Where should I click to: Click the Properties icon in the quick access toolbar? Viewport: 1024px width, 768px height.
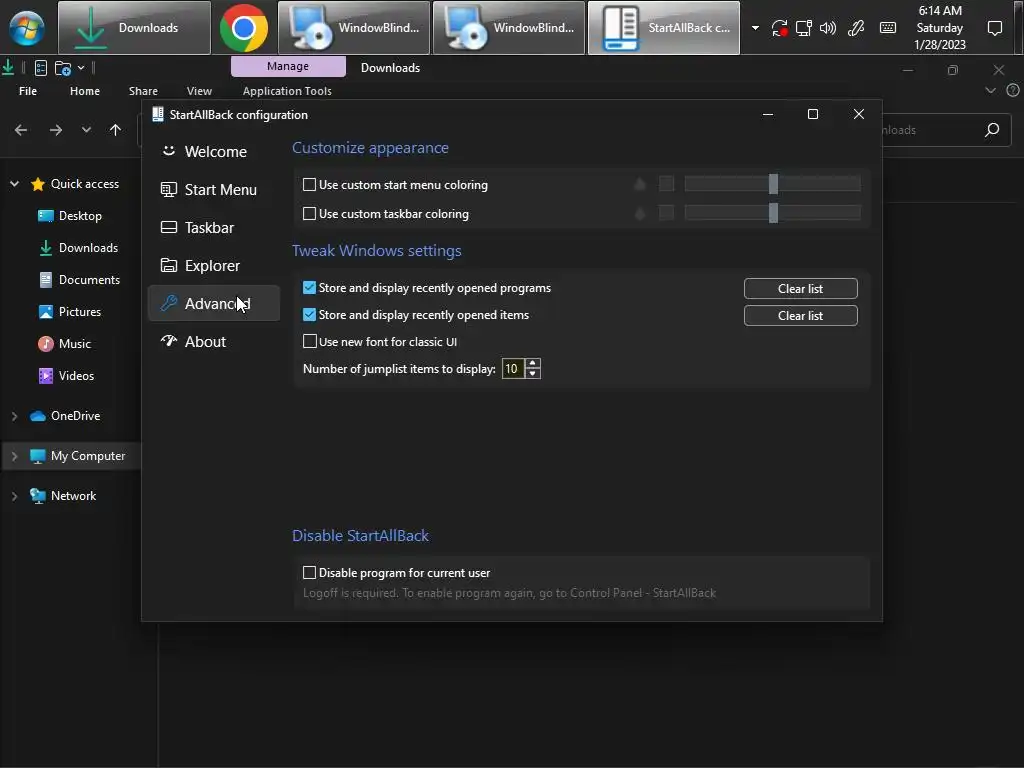pos(40,68)
